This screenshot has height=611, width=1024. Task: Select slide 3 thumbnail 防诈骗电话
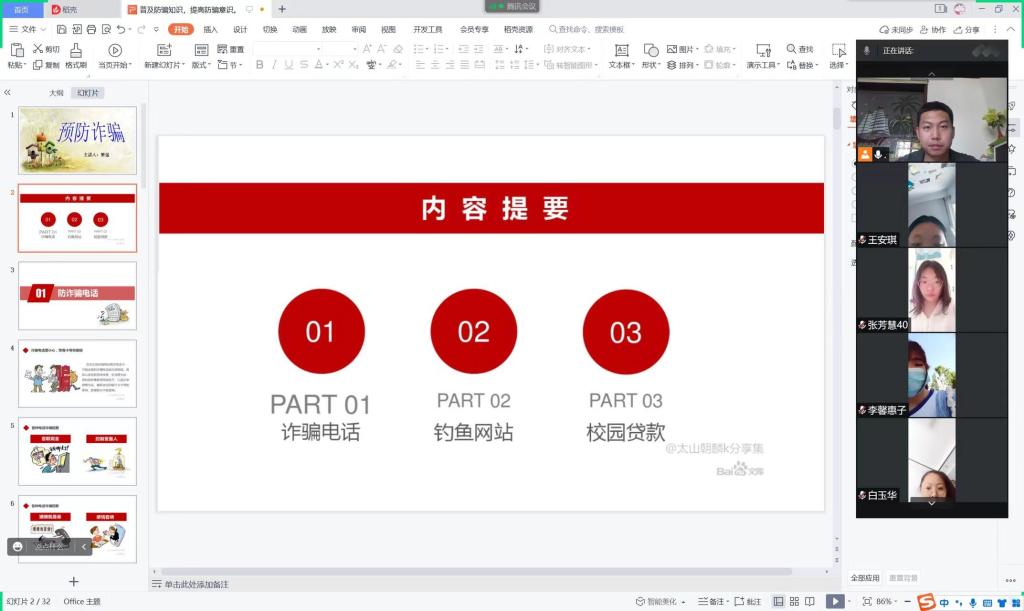point(77,295)
